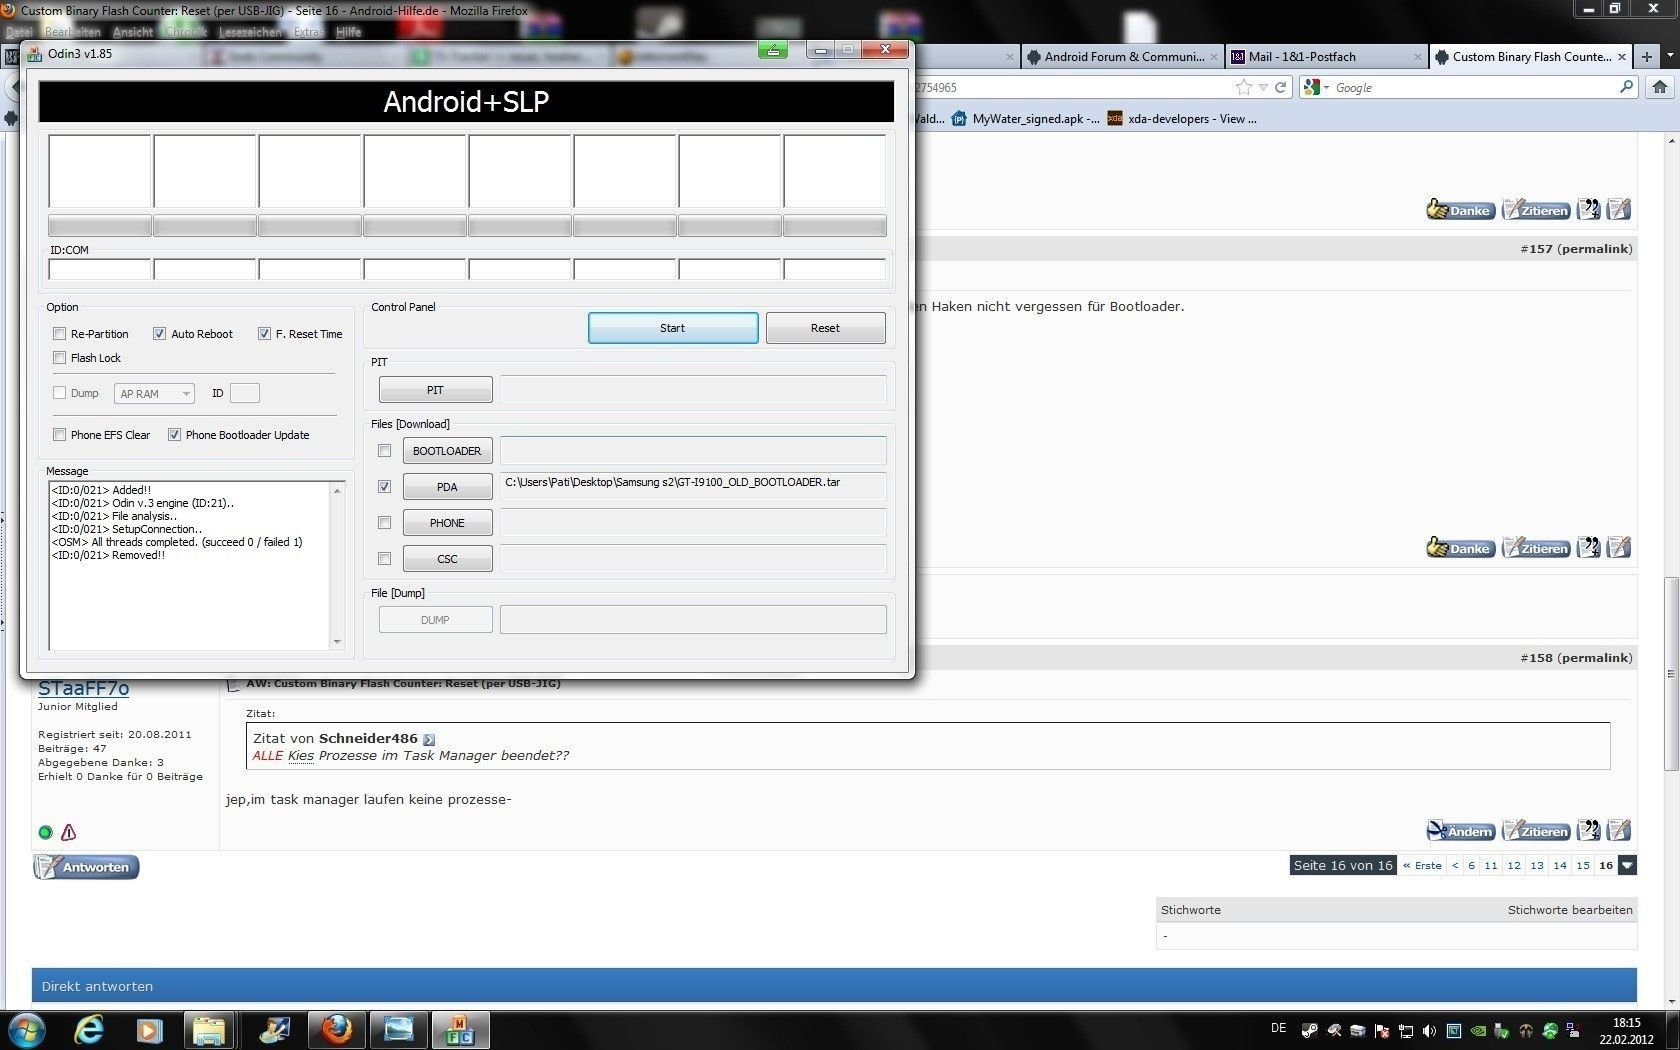Click the BOOTLOADER file button

click(x=447, y=451)
